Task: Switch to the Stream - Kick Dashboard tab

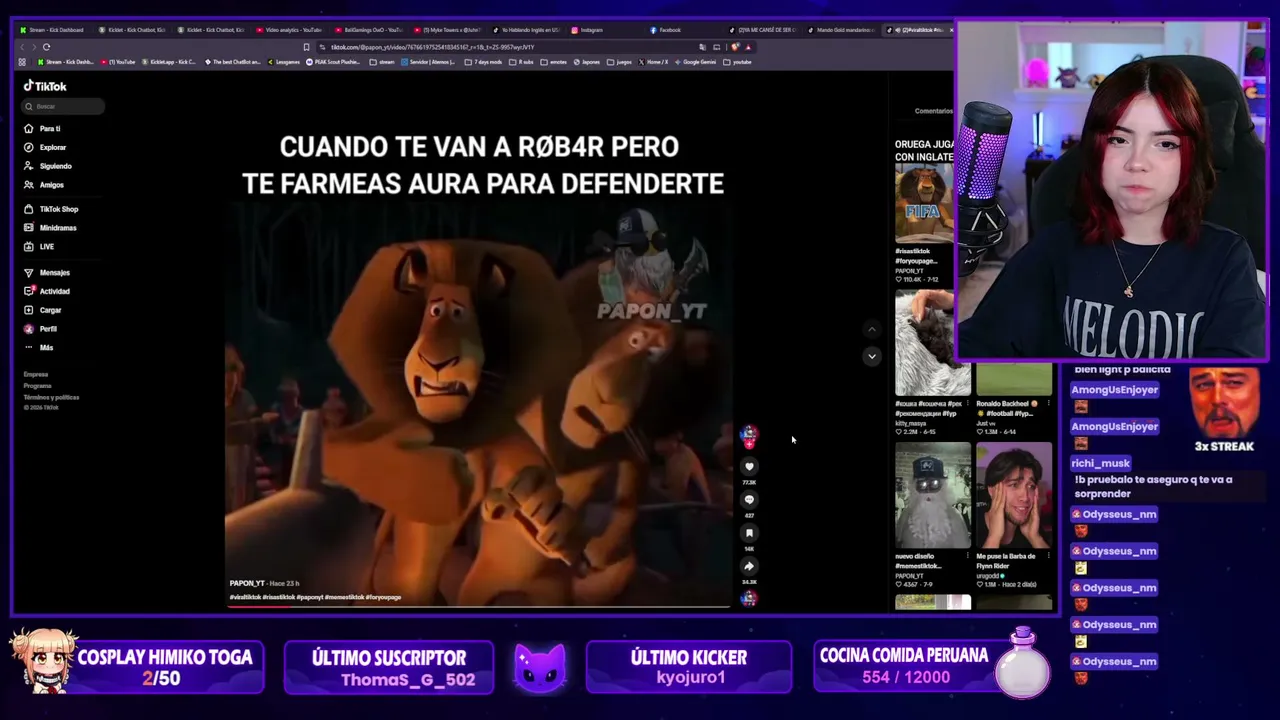Action: tap(53, 30)
